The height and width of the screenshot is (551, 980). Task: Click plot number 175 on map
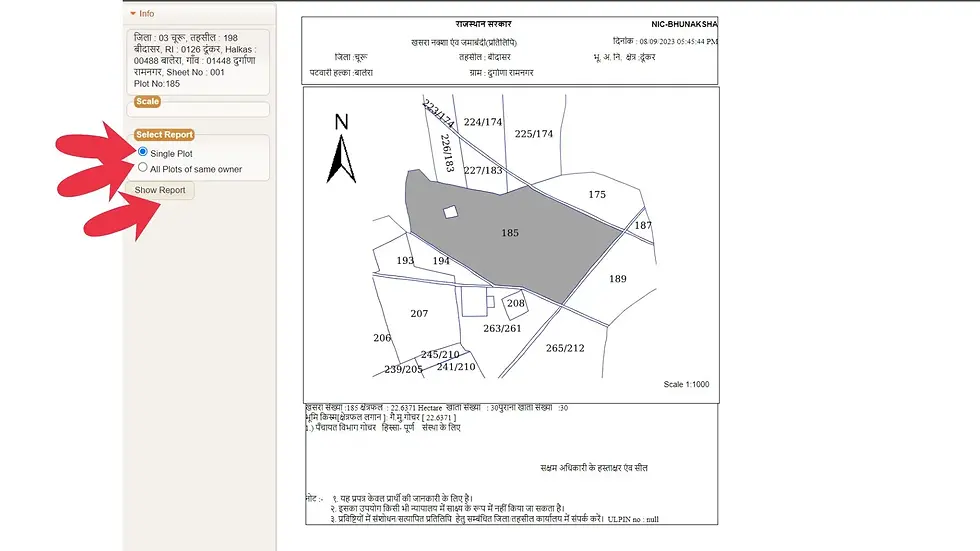click(x=597, y=194)
